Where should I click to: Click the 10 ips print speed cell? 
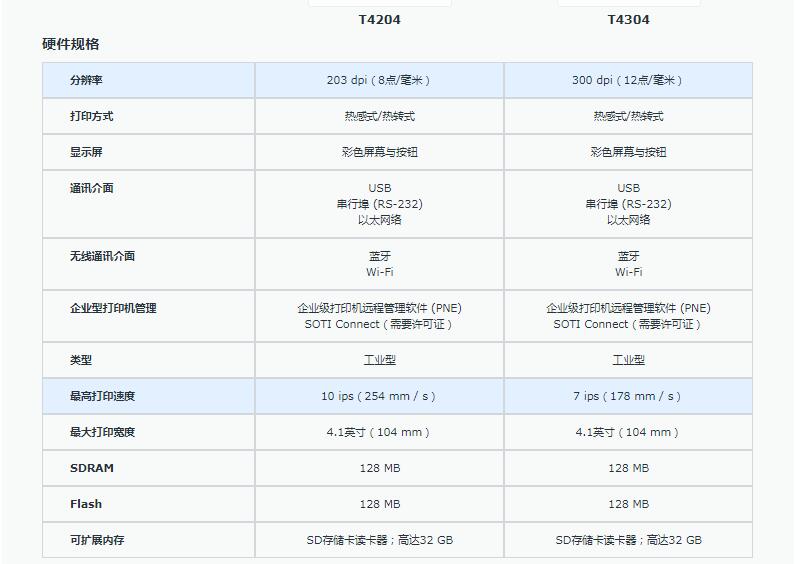tap(380, 396)
